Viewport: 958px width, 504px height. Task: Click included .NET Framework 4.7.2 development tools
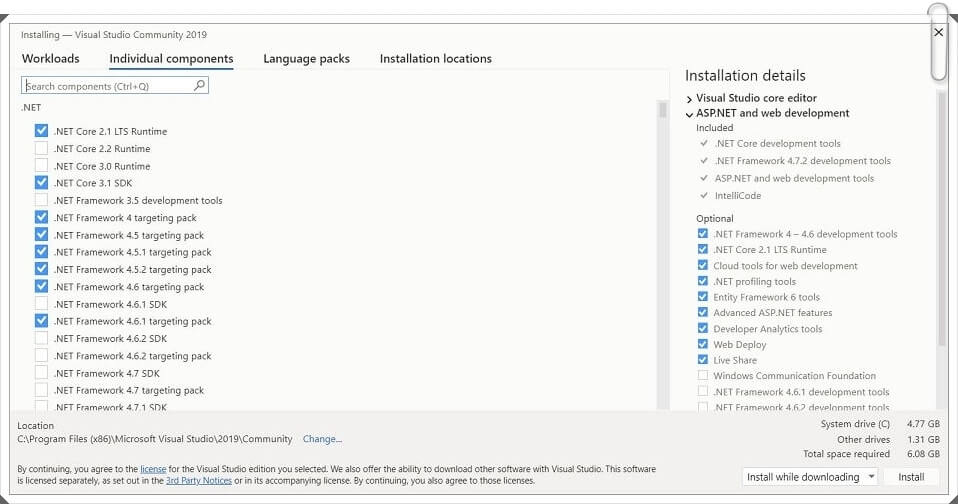point(803,161)
